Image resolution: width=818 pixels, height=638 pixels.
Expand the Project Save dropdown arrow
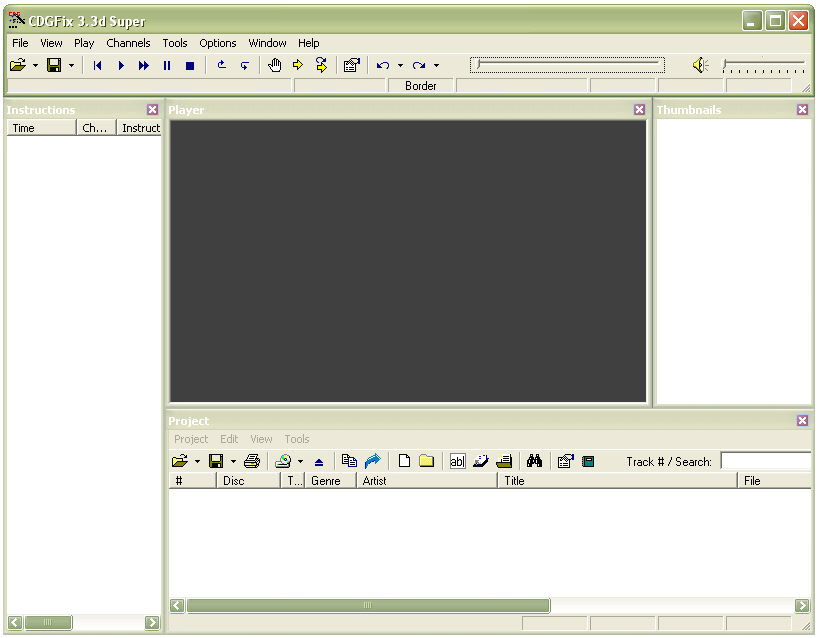[233, 462]
